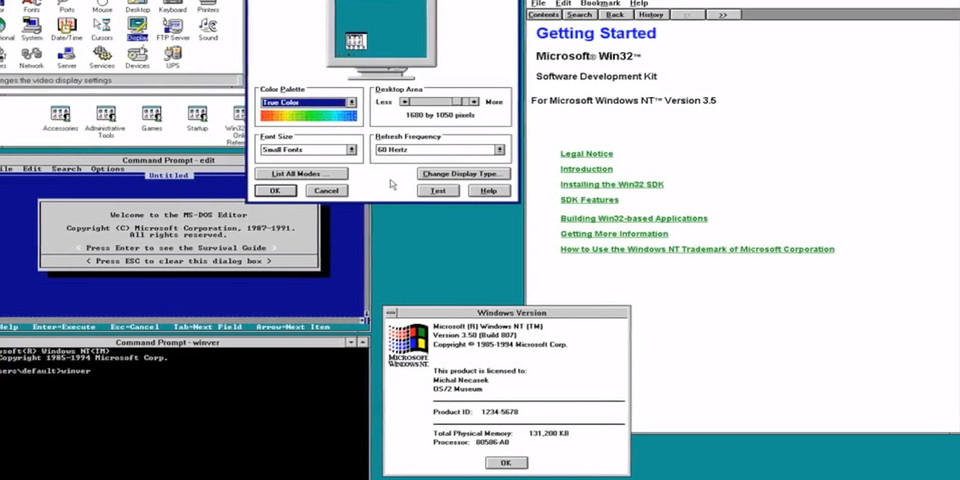Open the Server control panel icon
Screen dimensions: 960x480
click(x=67, y=58)
